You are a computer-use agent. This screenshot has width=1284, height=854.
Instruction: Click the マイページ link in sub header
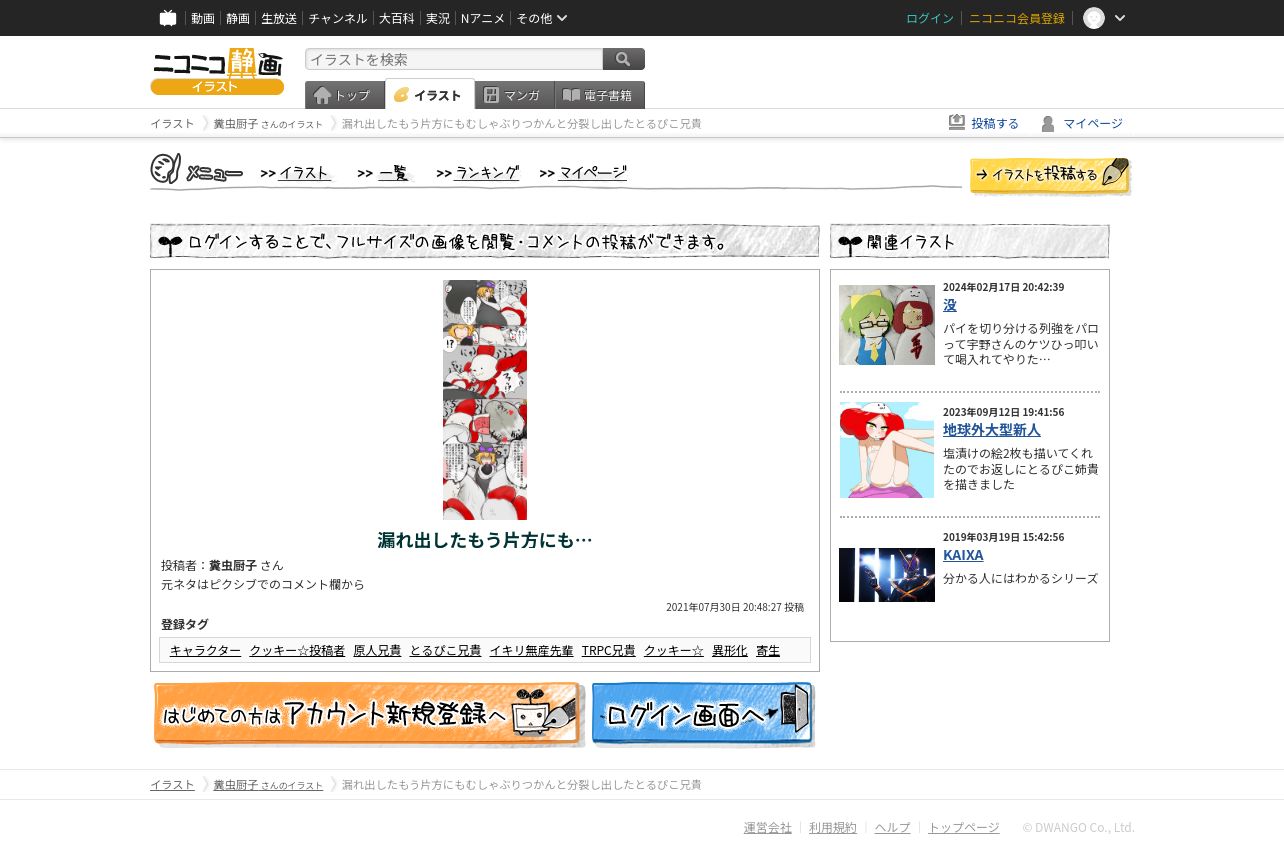click(1093, 123)
